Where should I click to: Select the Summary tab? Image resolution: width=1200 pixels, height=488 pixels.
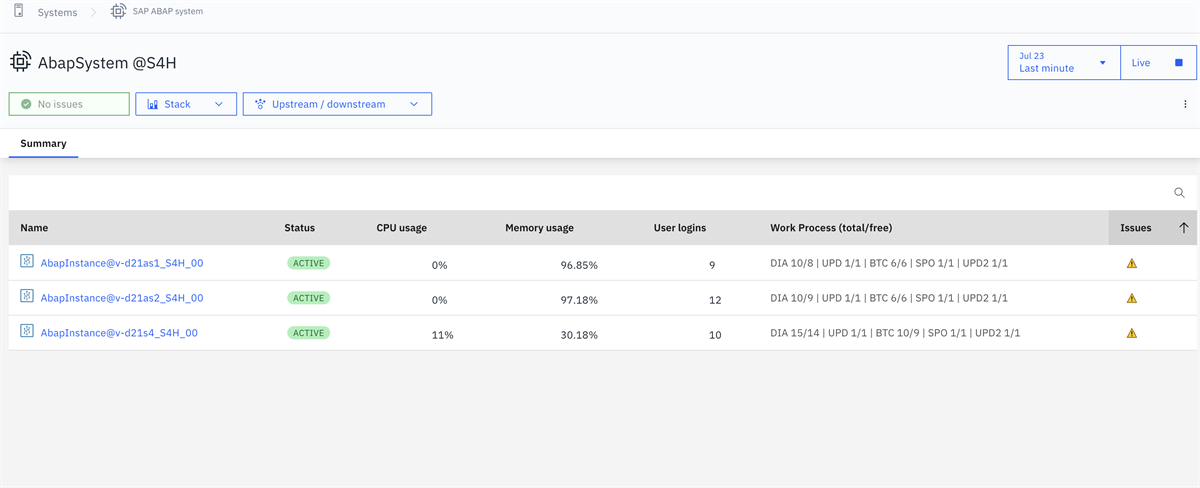pyautogui.click(x=43, y=144)
